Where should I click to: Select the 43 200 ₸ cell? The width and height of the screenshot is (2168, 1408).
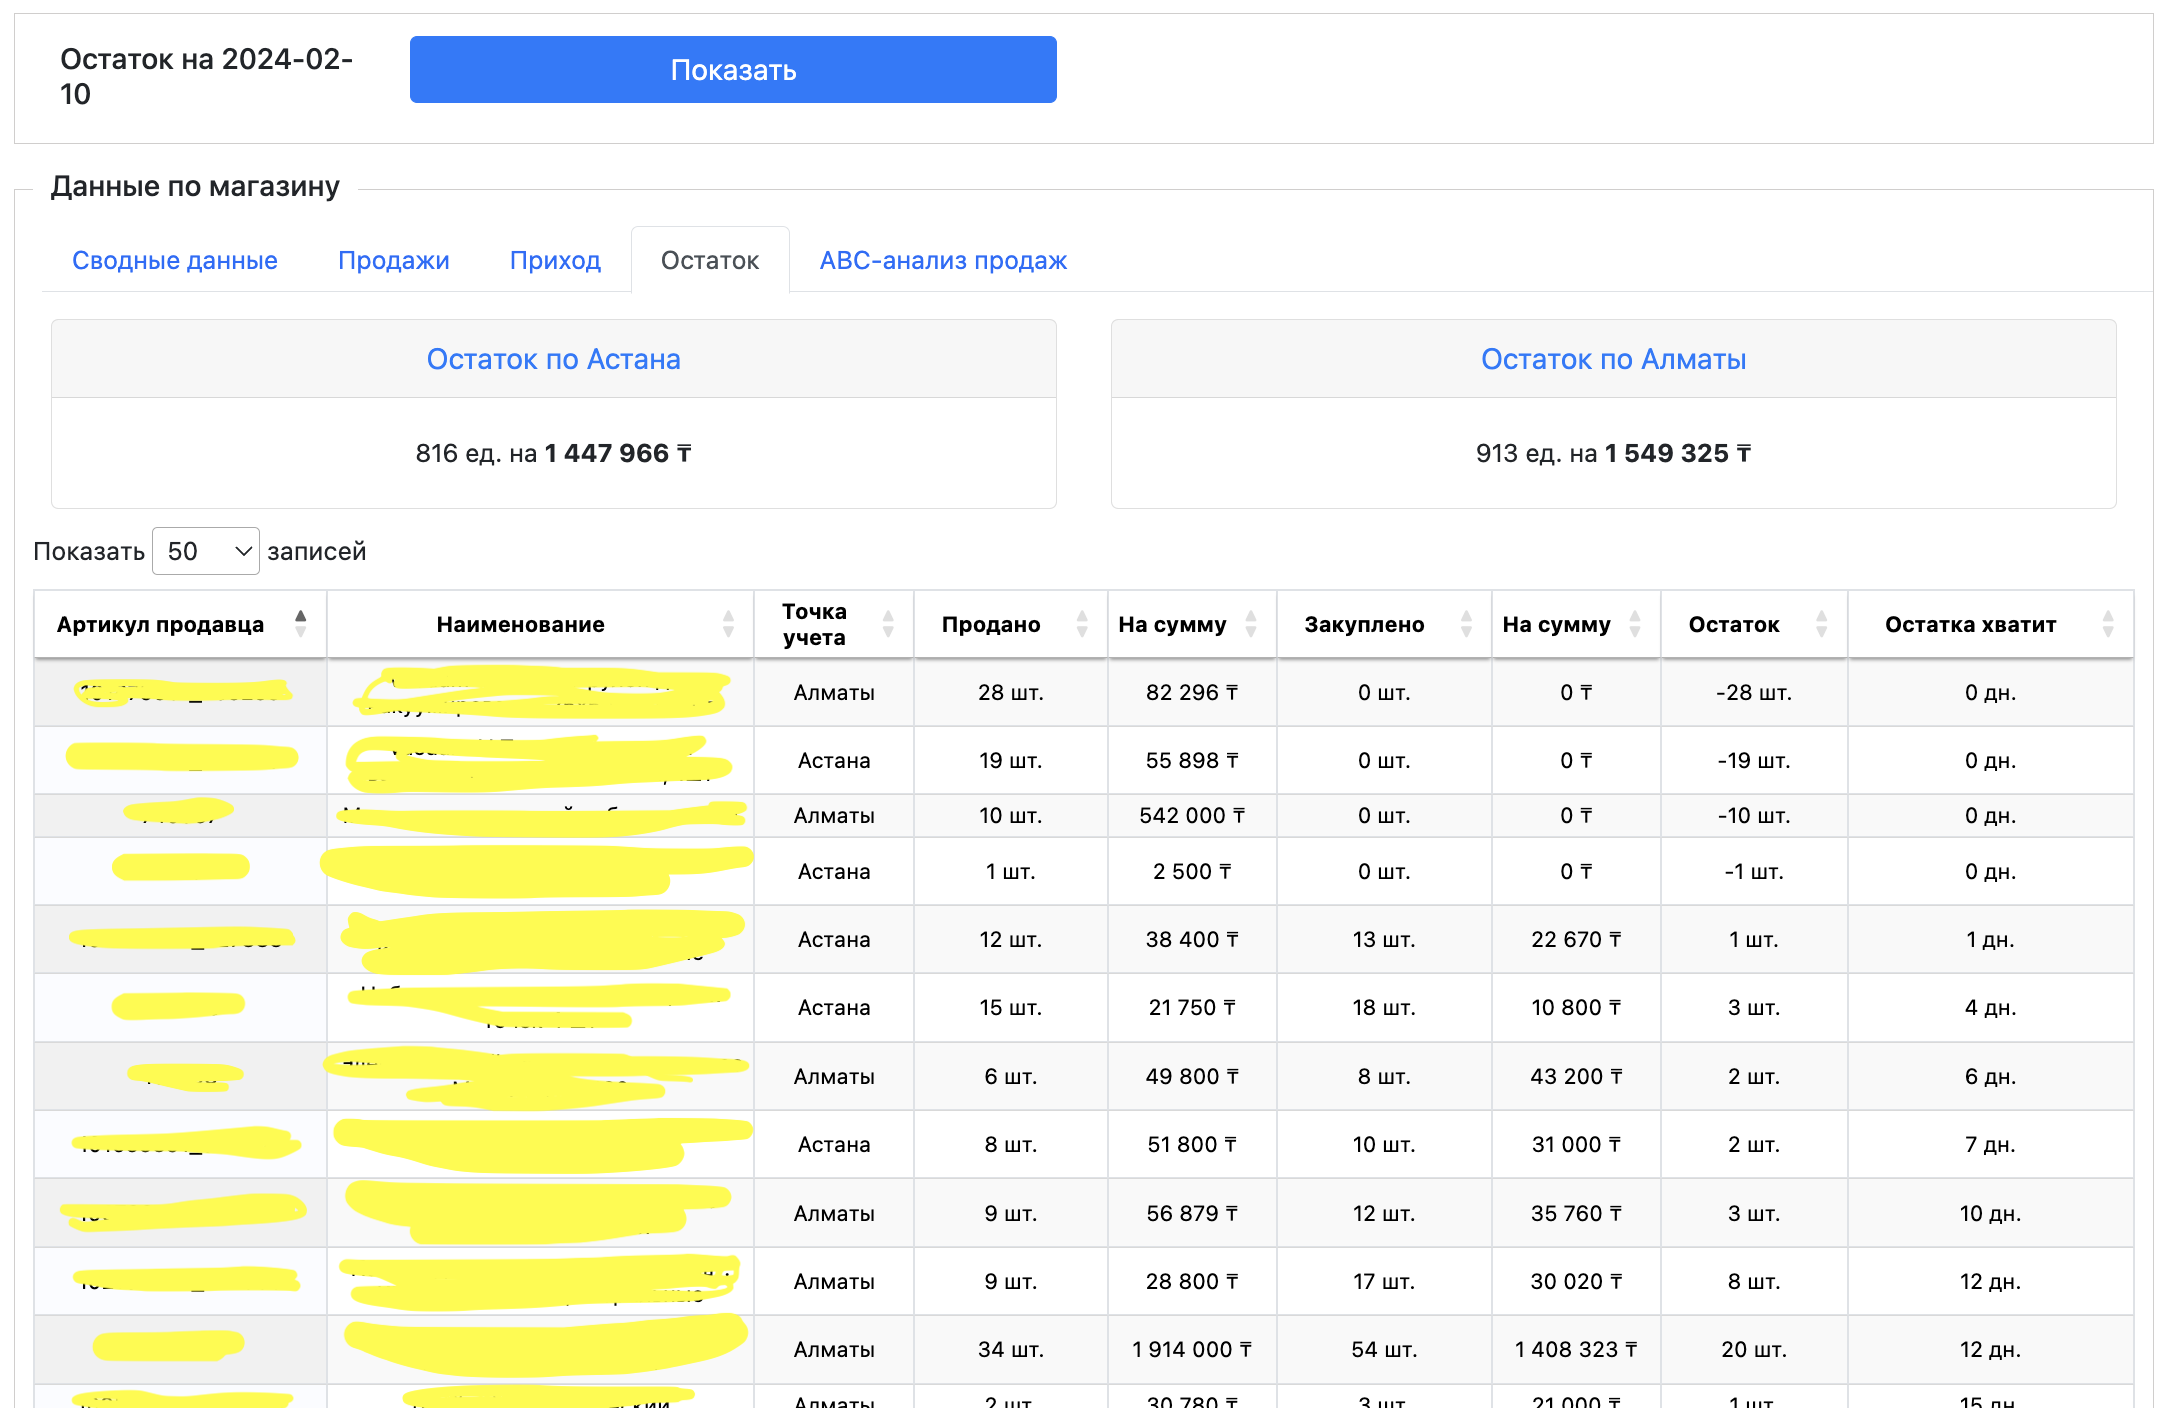tap(1576, 1076)
